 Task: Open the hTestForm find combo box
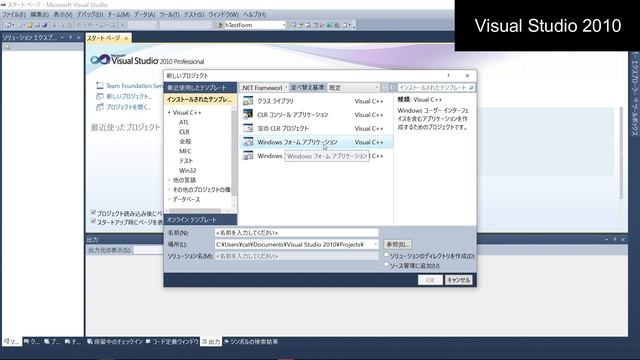(284, 25)
